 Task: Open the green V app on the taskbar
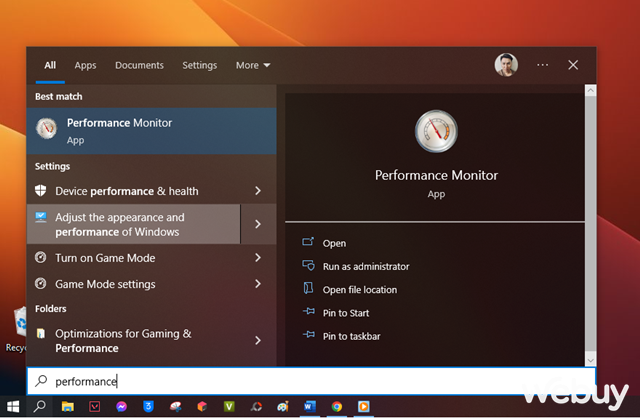coord(229,407)
